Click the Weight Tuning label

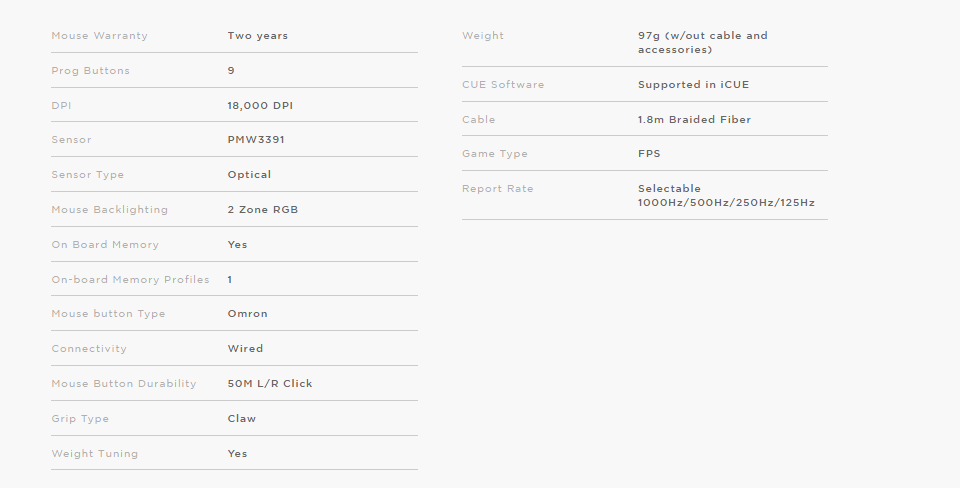(95, 454)
